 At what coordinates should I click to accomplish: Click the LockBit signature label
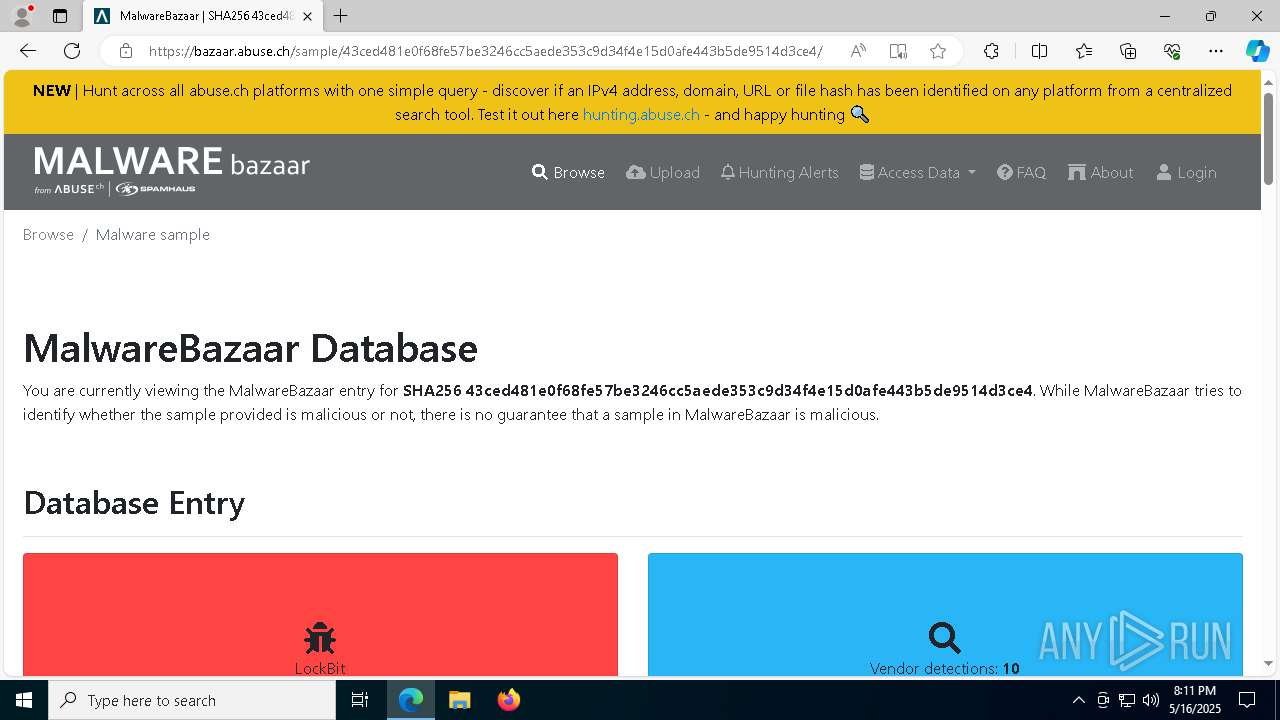[320, 668]
